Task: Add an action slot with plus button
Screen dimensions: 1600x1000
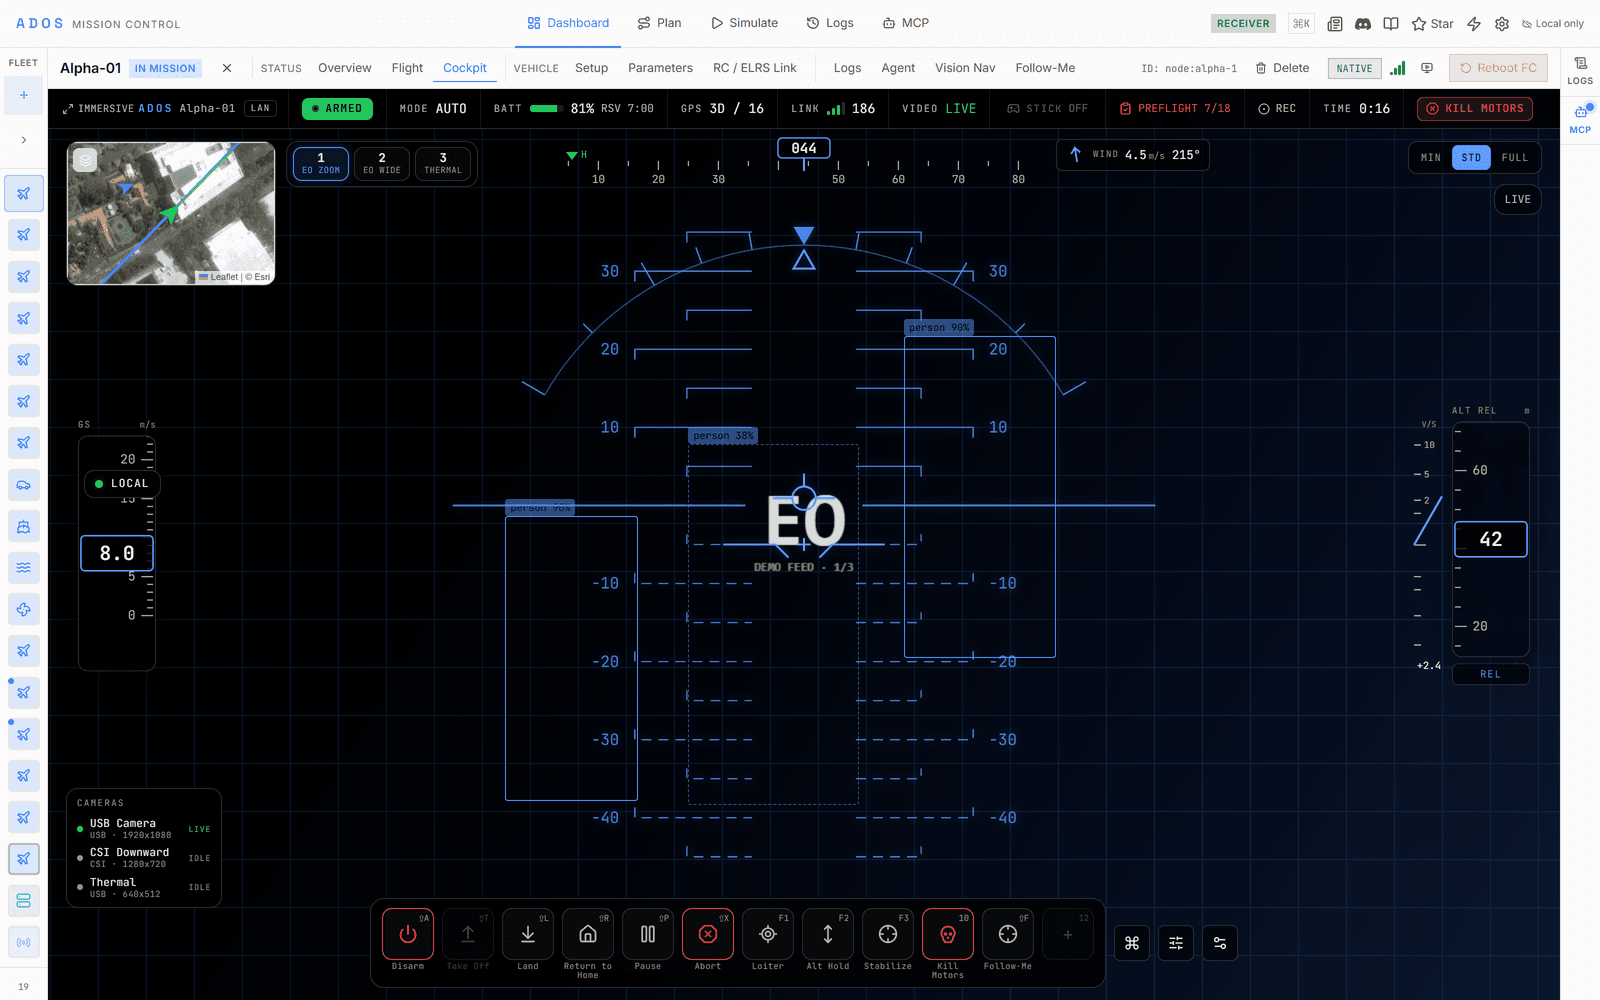Action: 1068,934
